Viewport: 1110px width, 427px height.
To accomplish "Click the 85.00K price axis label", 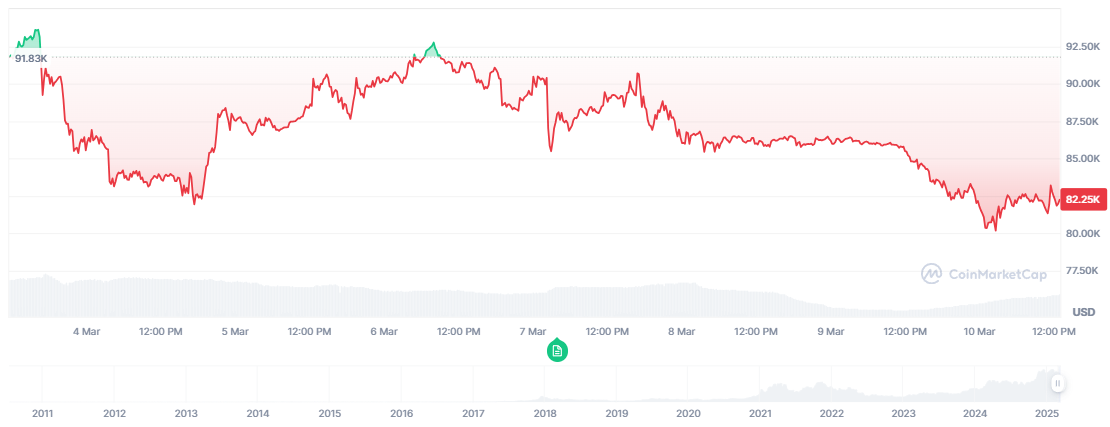I will click(1083, 159).
